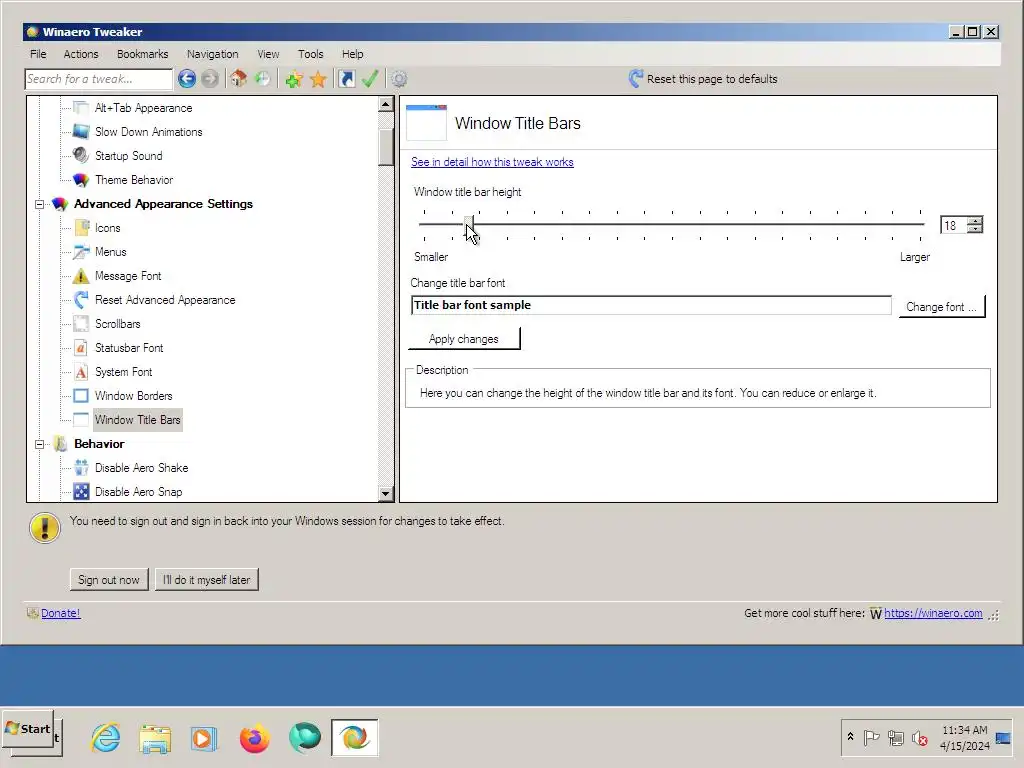The height and width of the screenshot is (768, 1024).
Task: Click the height value field showing 18
Action: 954,225
